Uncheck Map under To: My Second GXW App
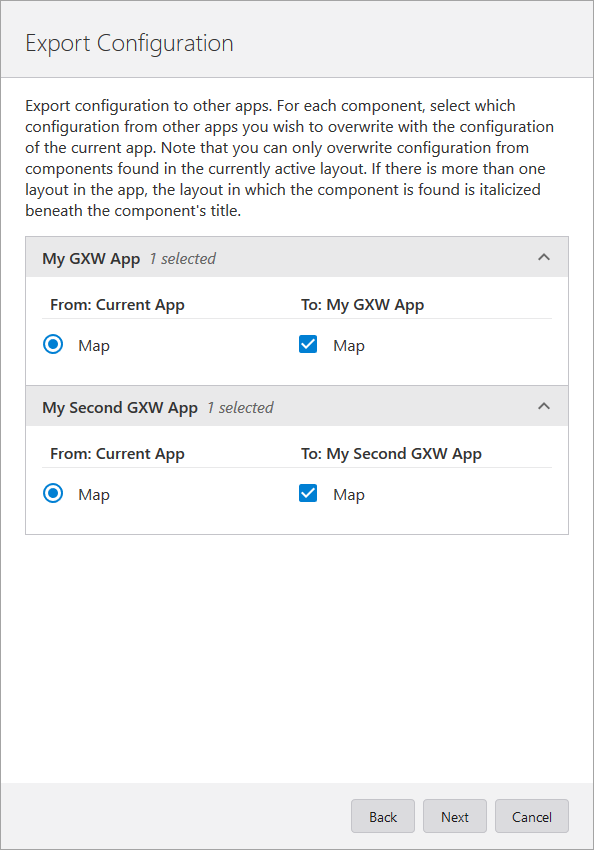 (308, 493)
